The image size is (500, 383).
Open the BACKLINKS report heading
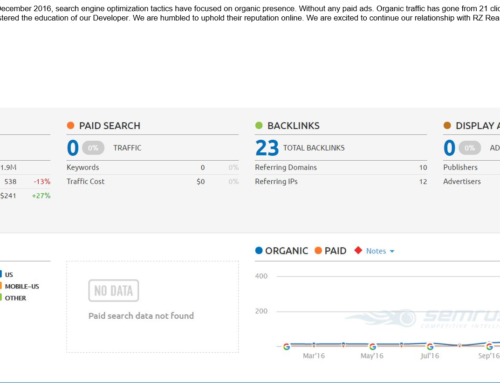[293, 126]
